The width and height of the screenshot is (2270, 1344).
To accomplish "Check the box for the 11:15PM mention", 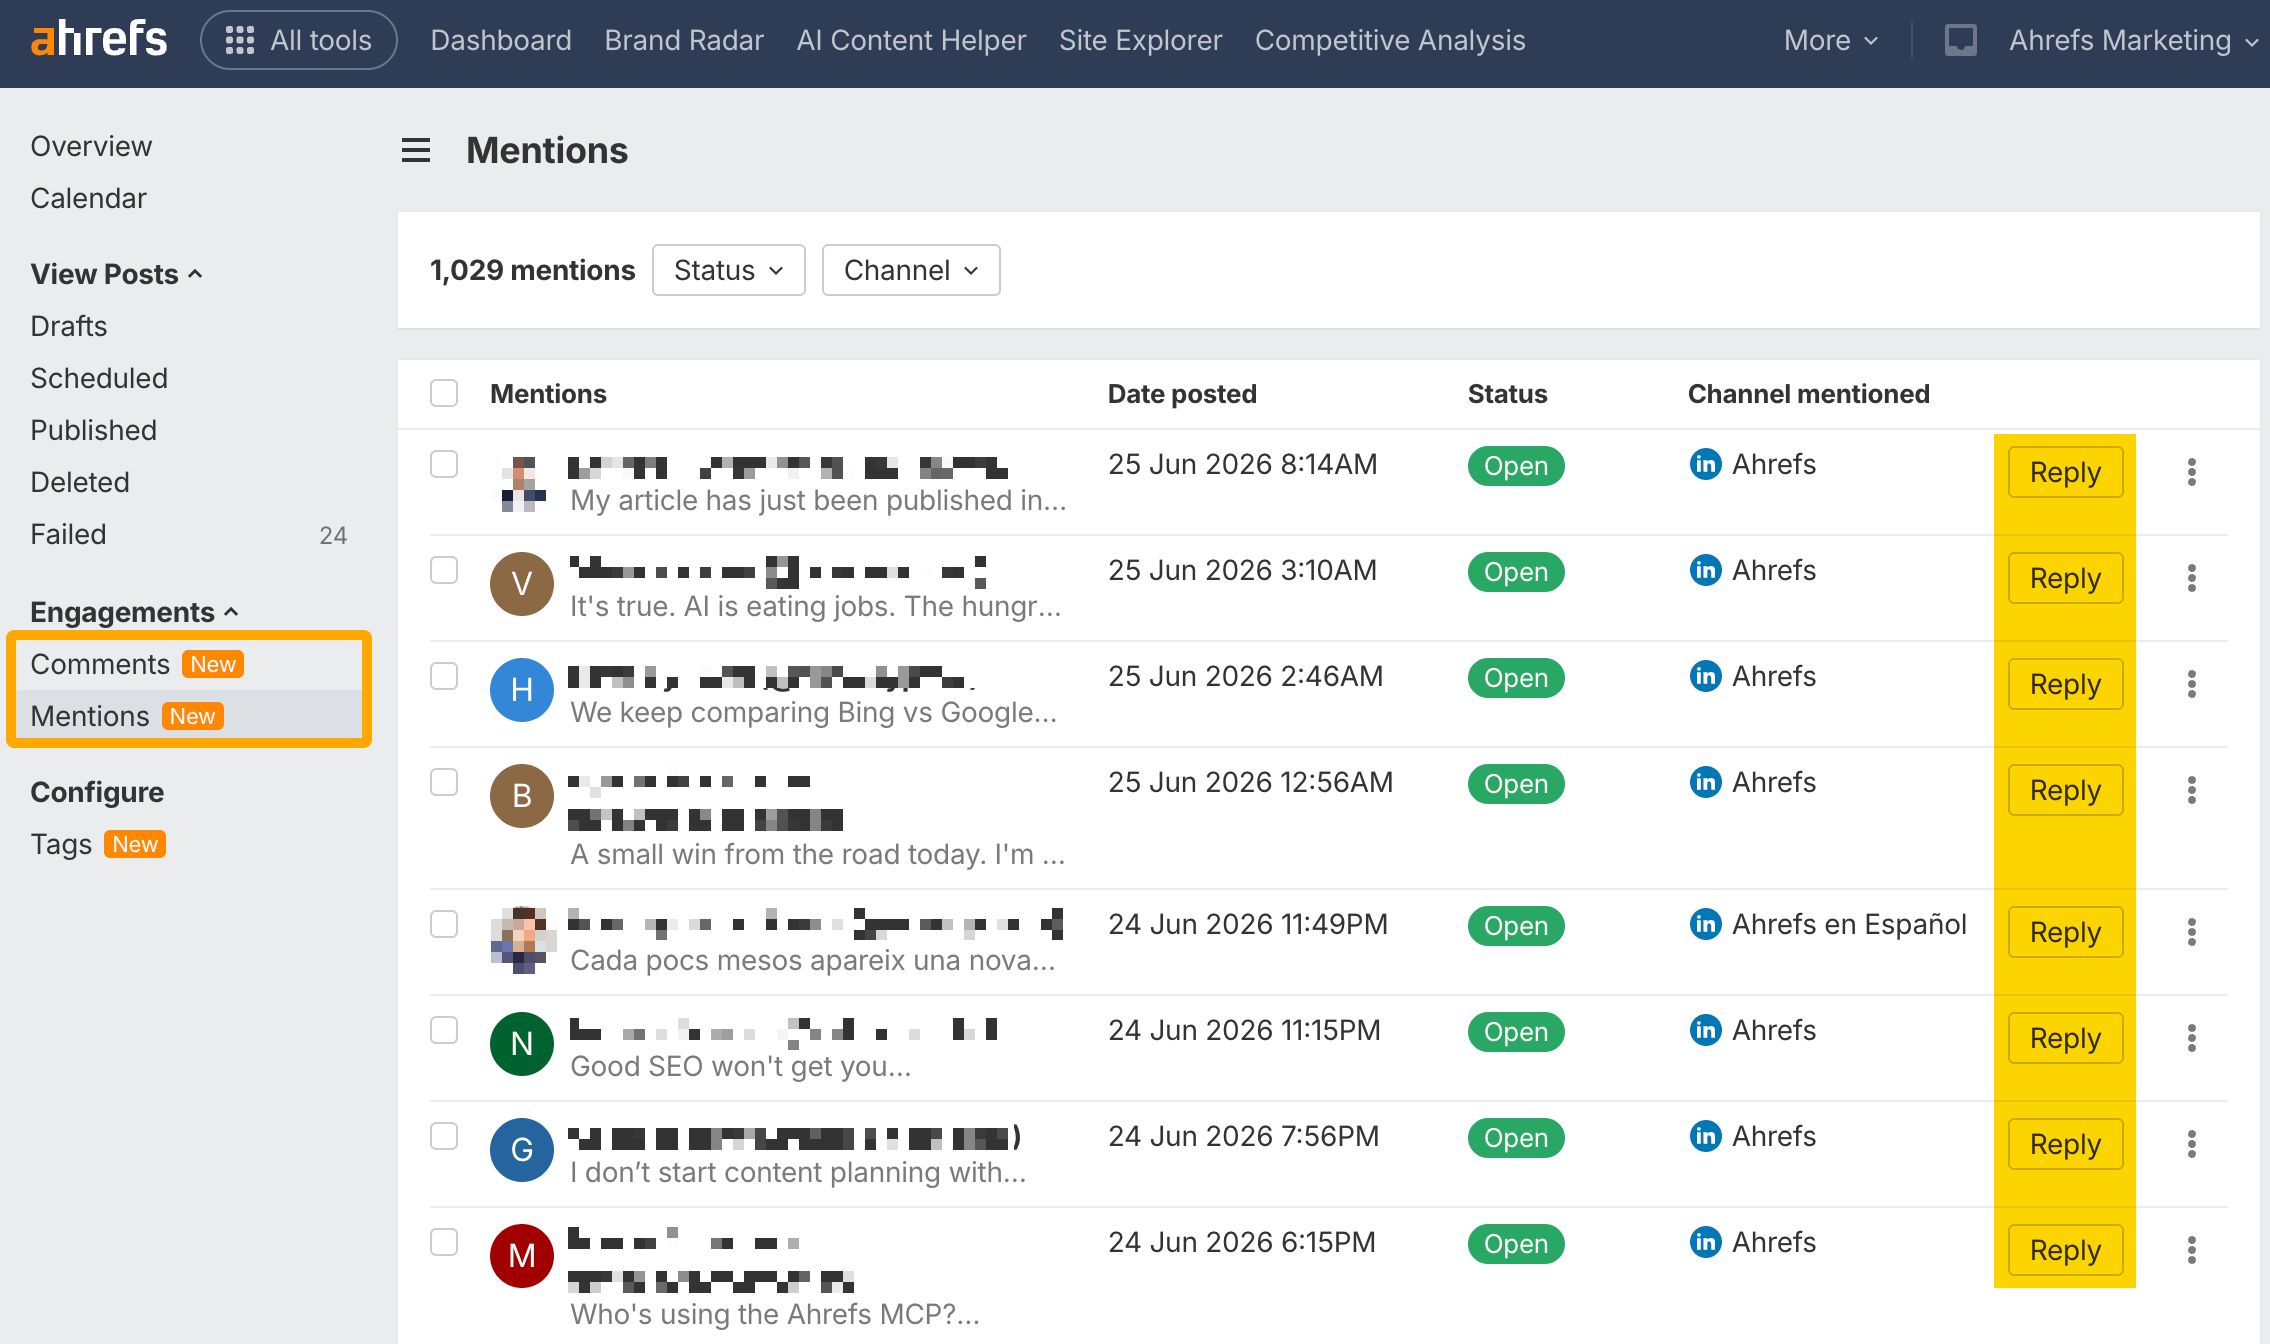I will click(444, 1030).
